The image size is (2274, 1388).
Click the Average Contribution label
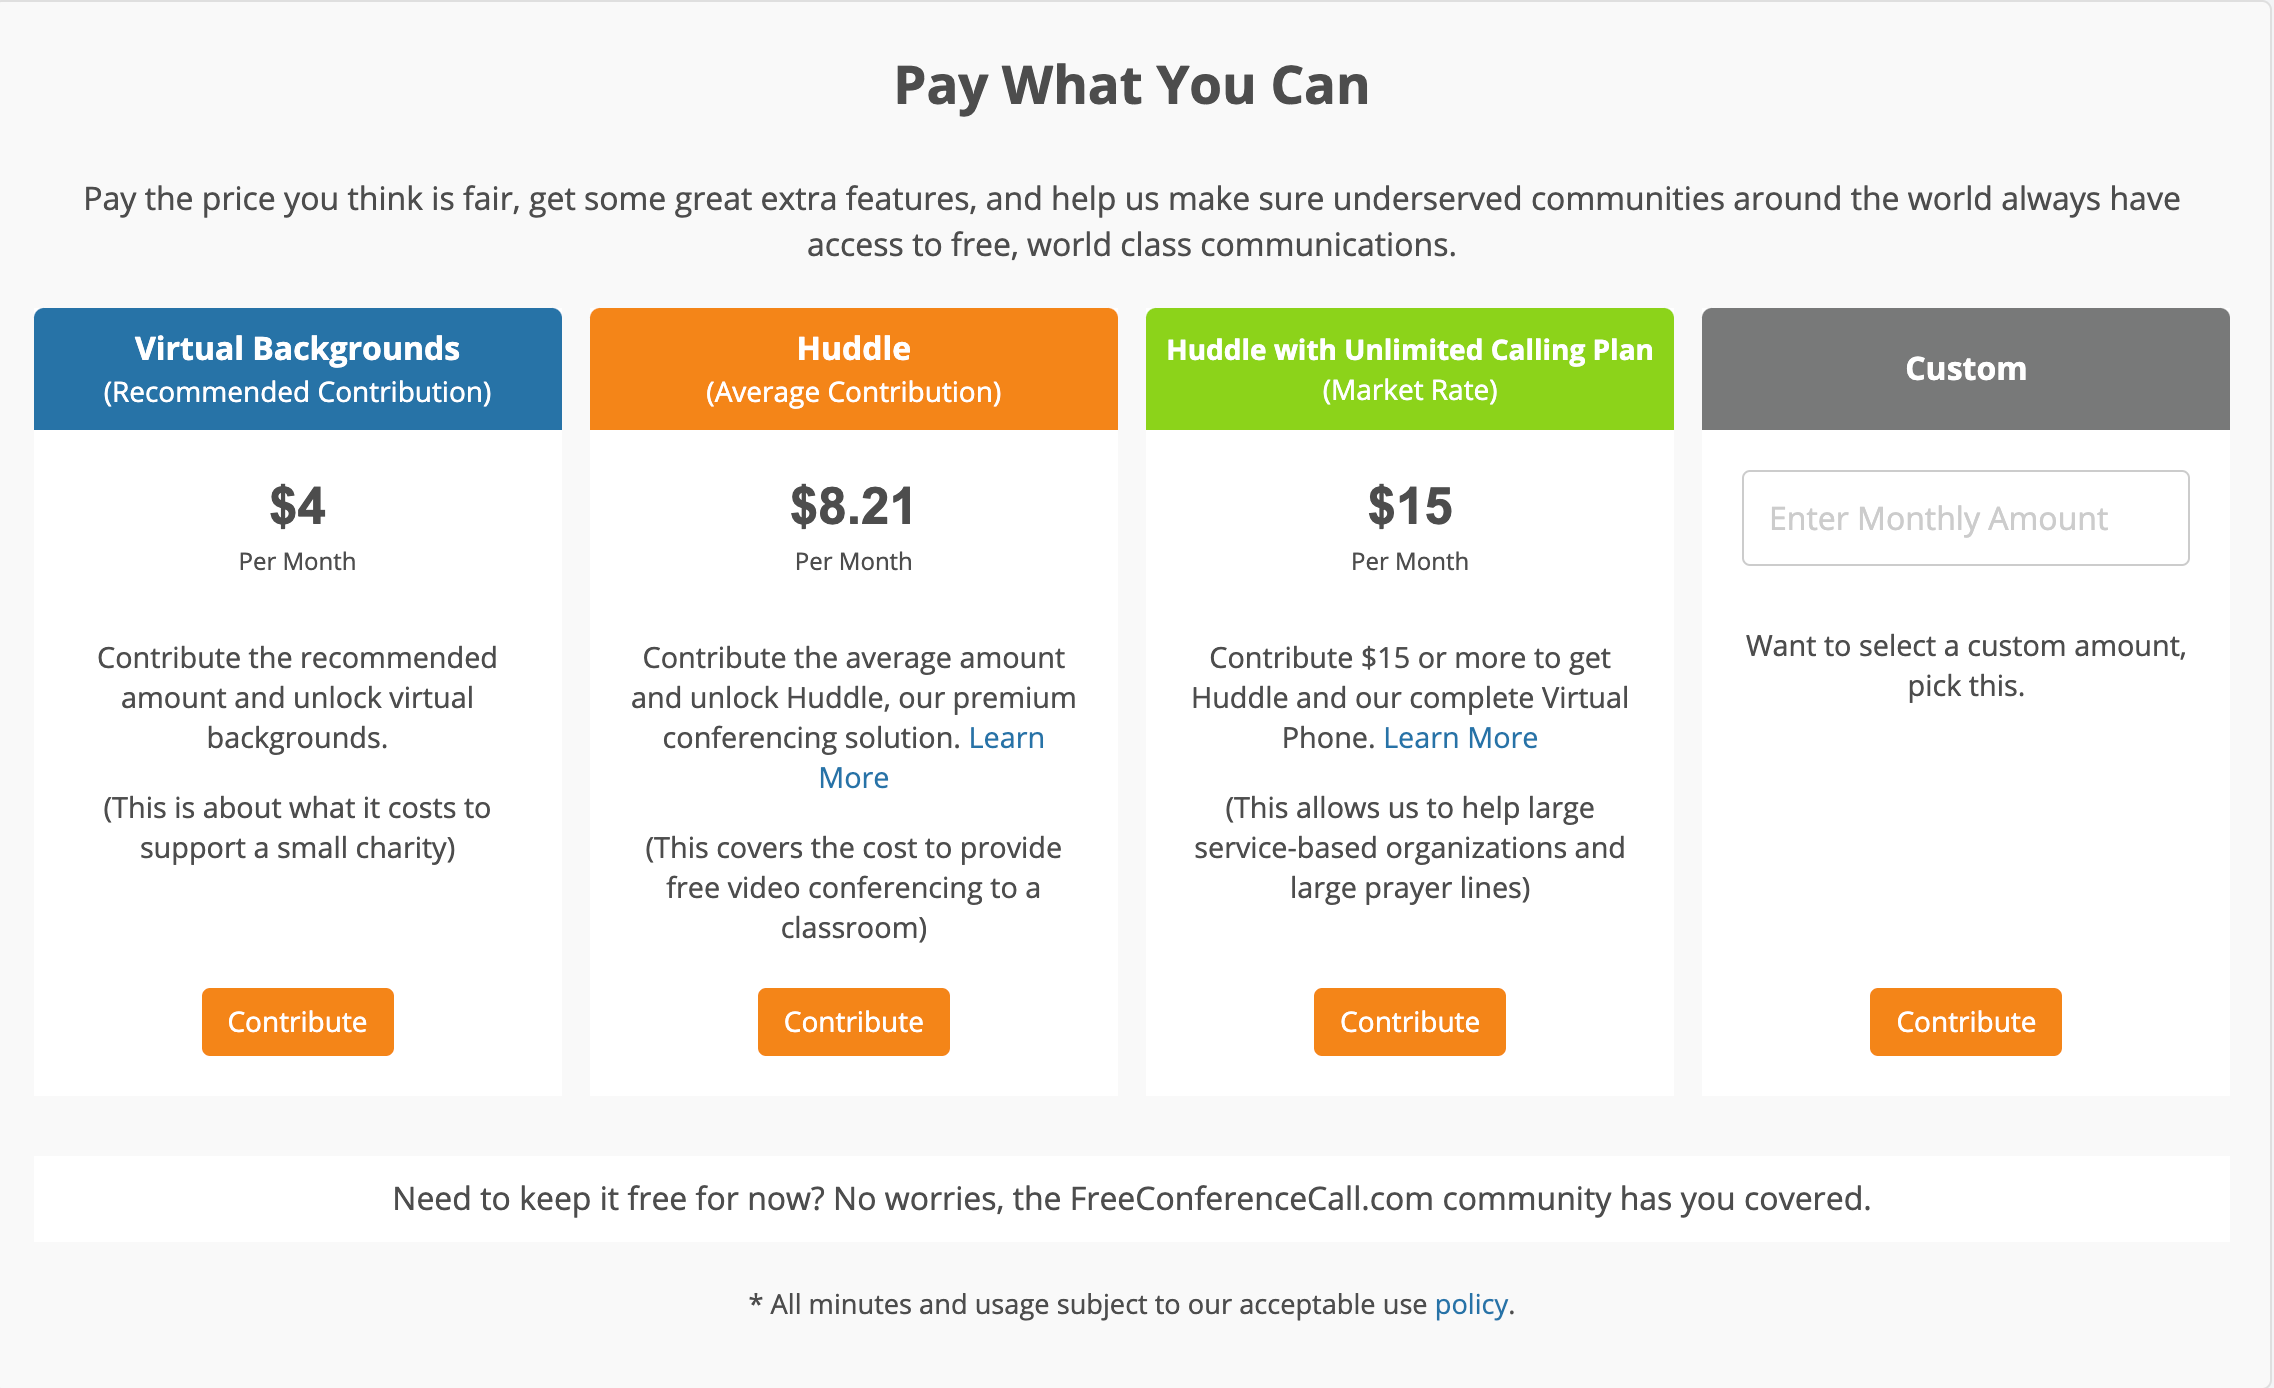(x=853, y=392)
